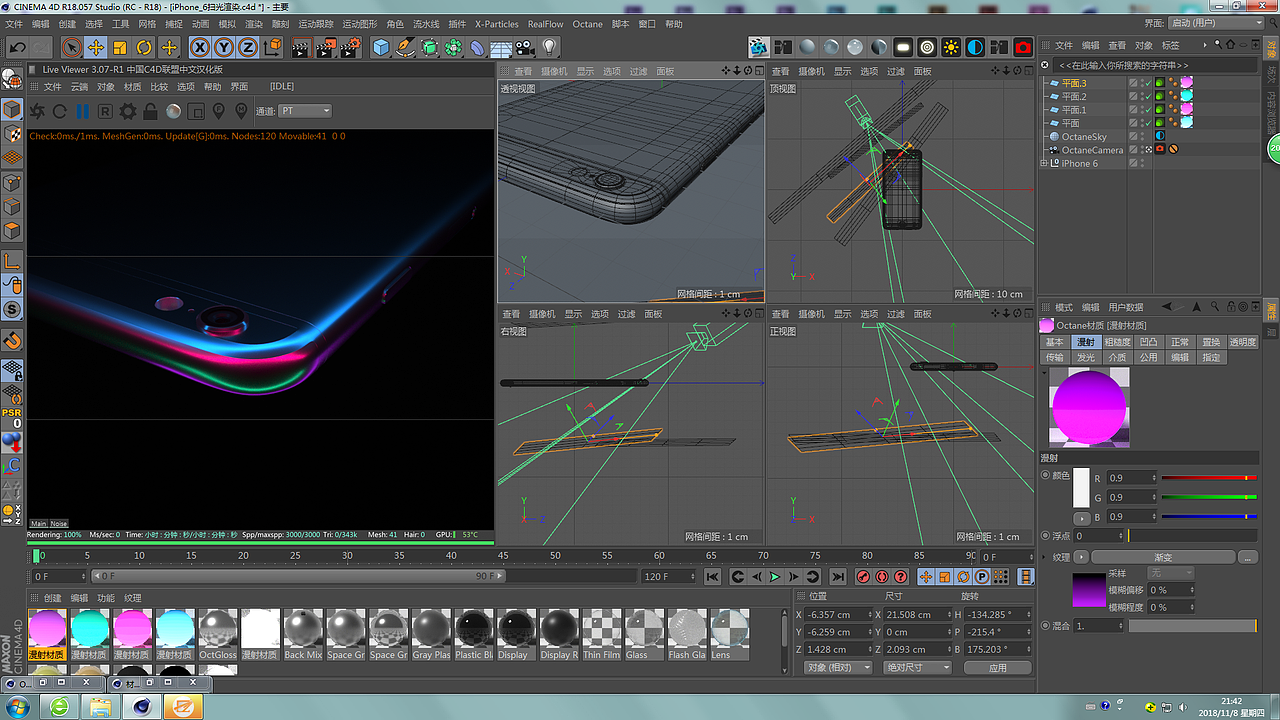This screenshot has width=1280, height=720.
Task: Play the animation forward
Action: (775, 577)
